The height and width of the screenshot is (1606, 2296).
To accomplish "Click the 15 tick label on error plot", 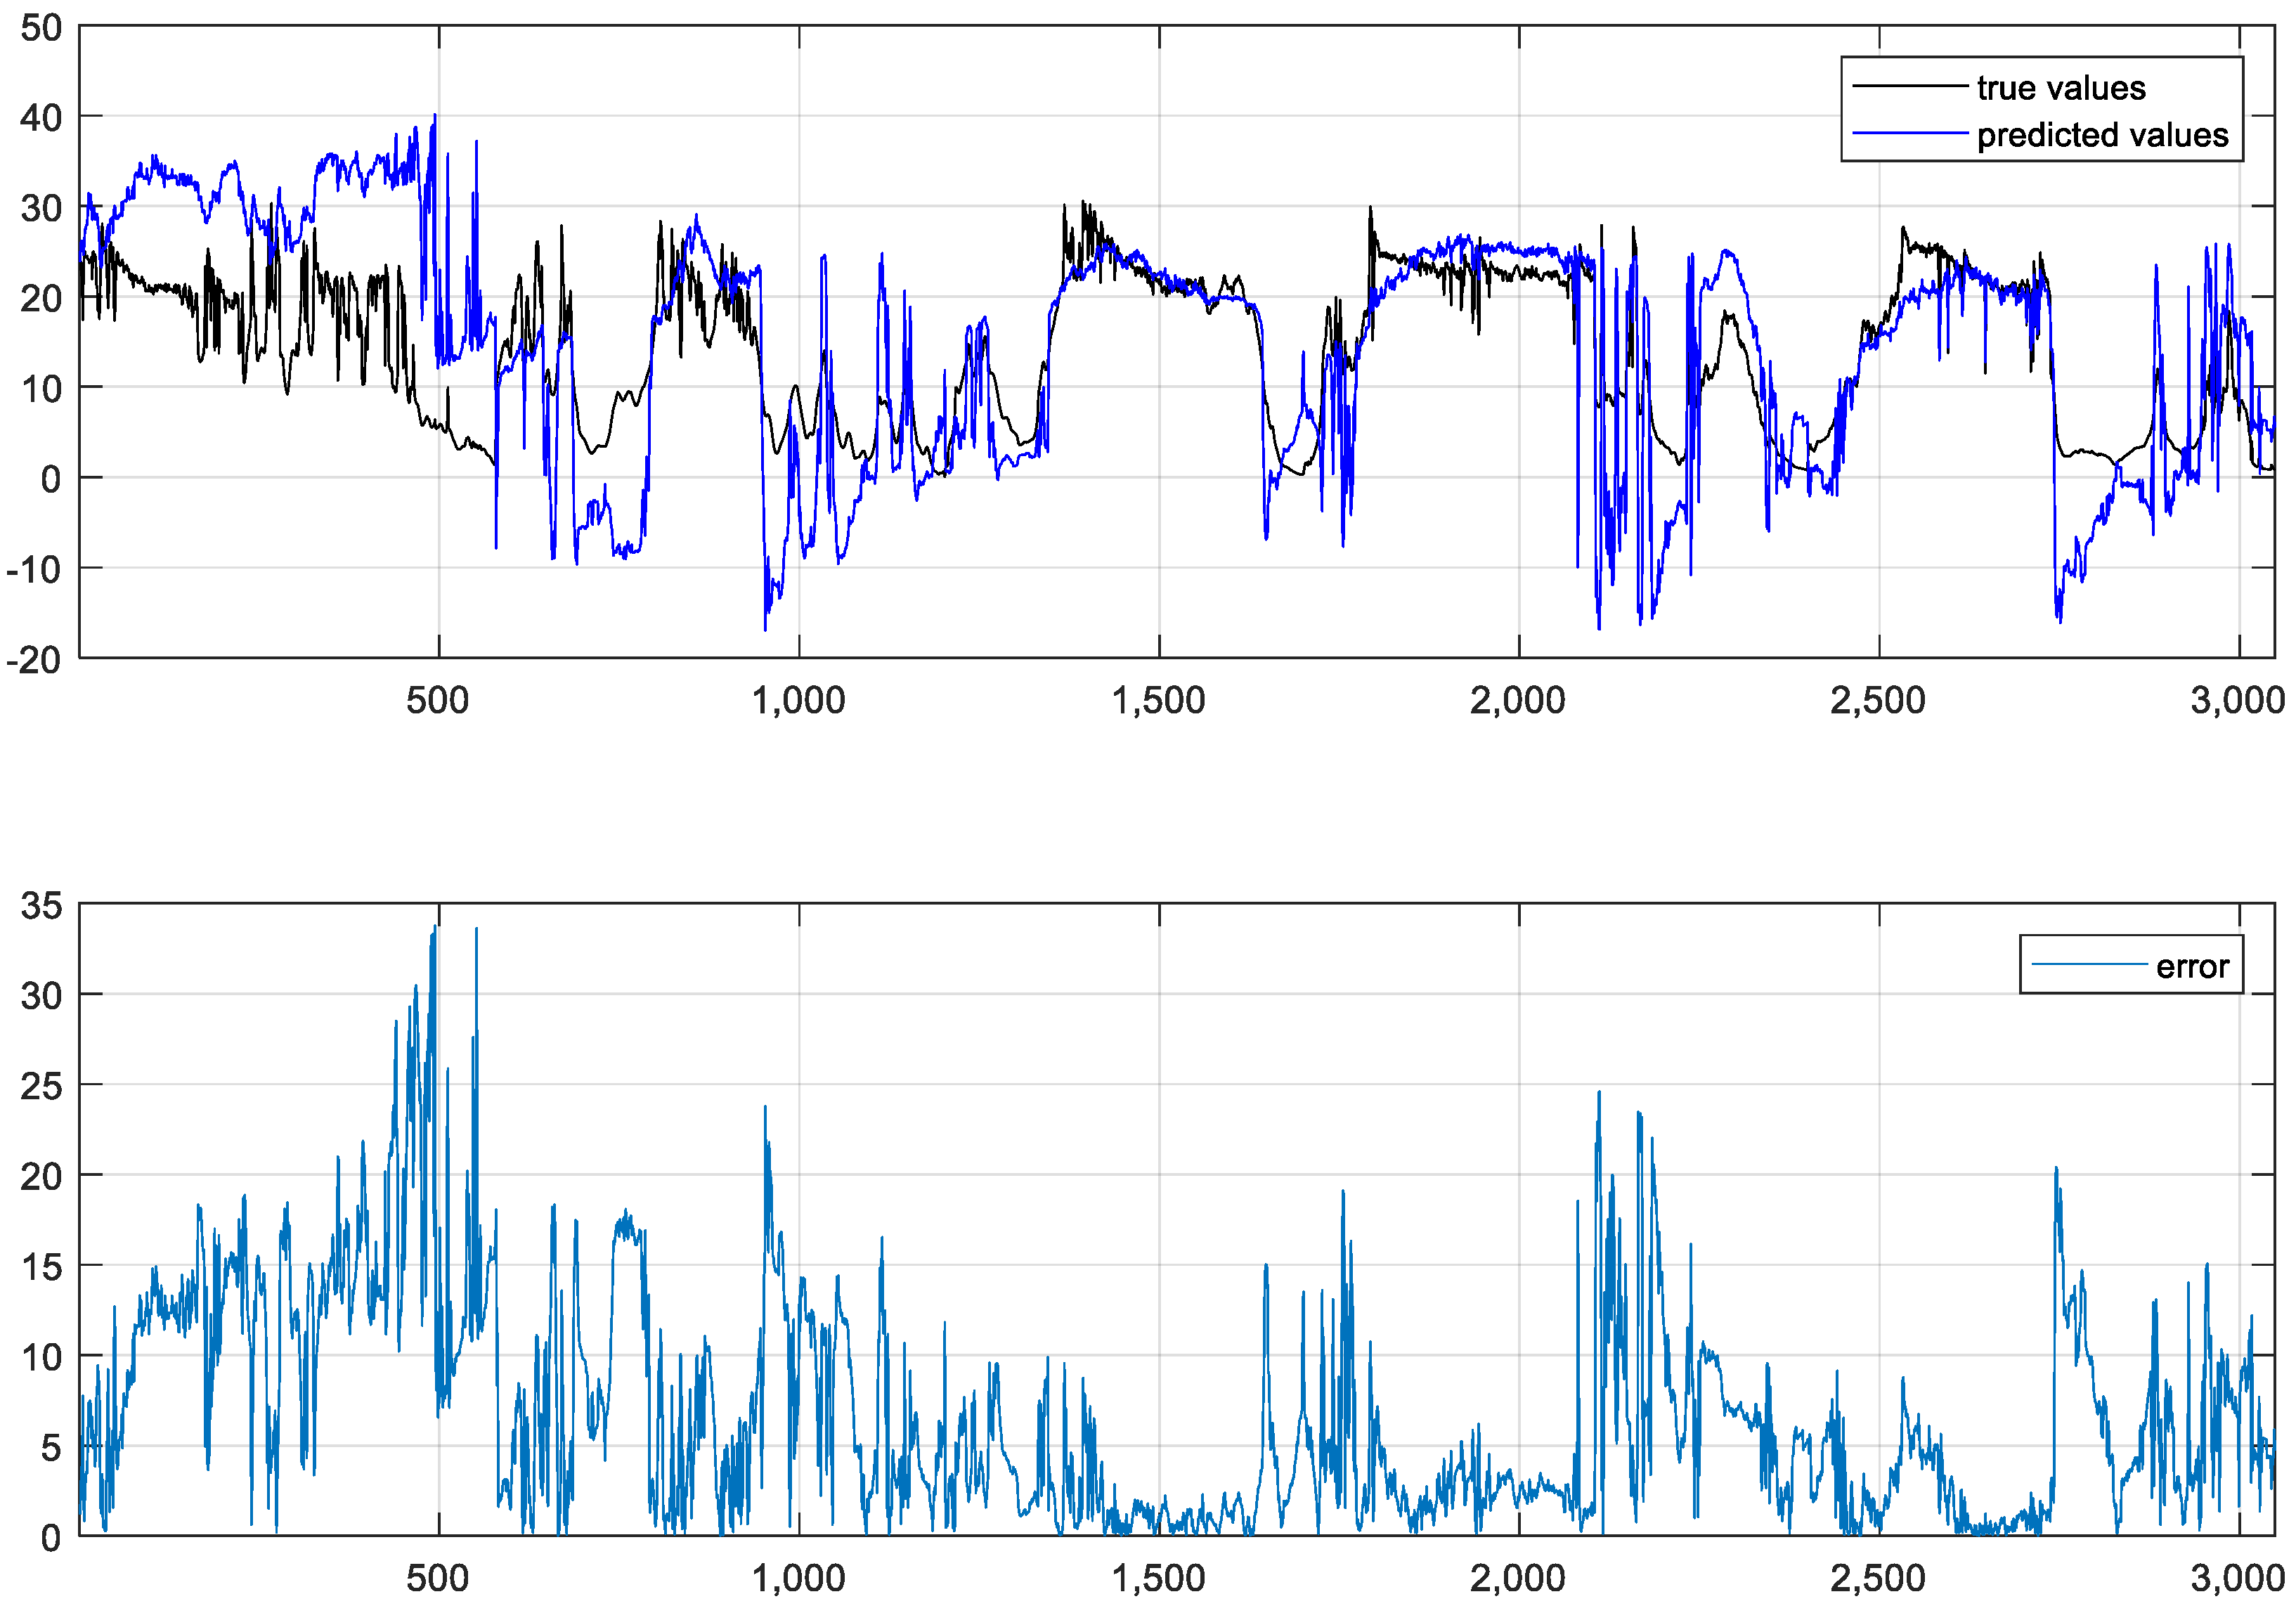I will click(x=41, y=1267).
